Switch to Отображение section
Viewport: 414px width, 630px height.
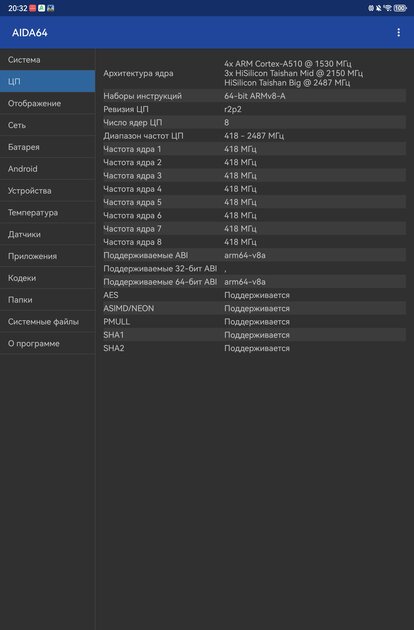pyautogui.click(x=47, y=103)
